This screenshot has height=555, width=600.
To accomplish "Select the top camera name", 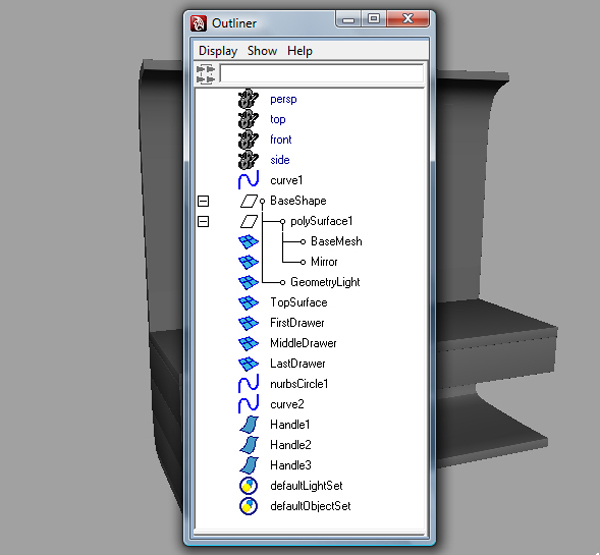I will 278,120.
